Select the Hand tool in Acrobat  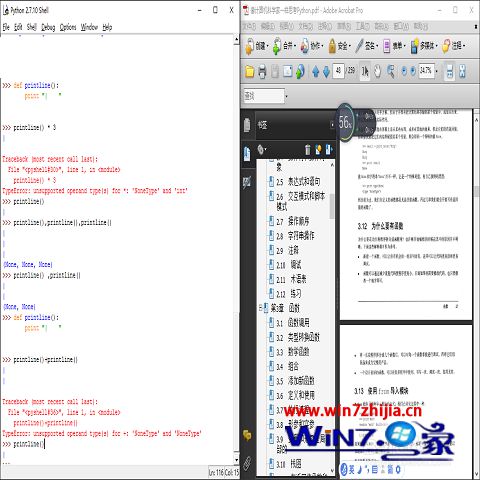point(377,71)
